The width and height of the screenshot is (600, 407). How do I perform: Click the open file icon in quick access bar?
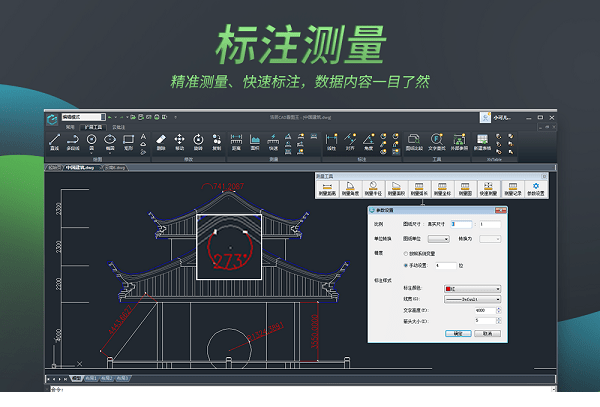pos(133,117)
